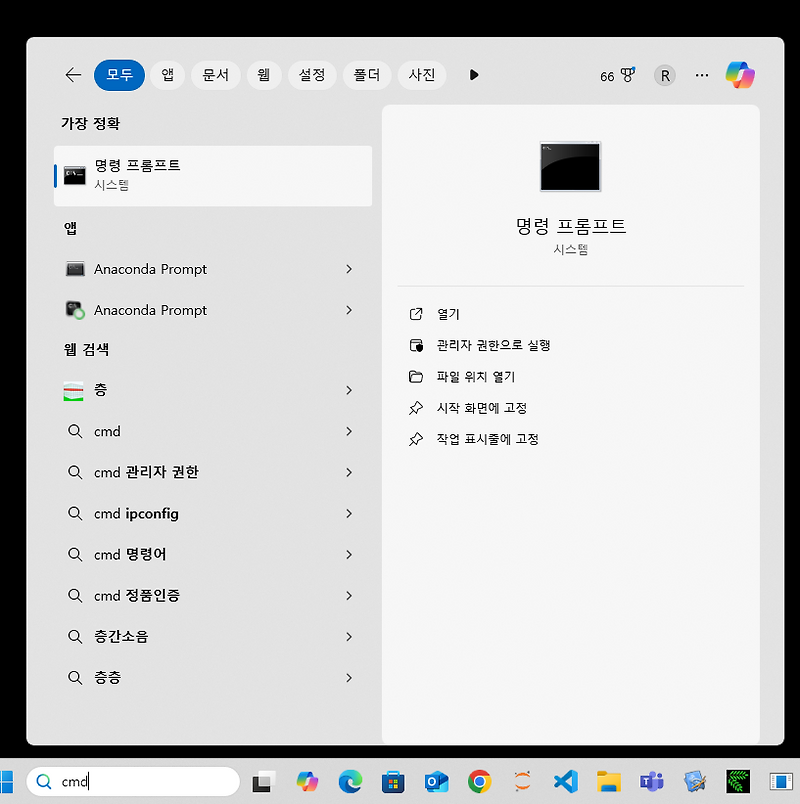This screenshot has height=804, width=800.
Task: Open the Microsoft Store from the taskbar
Action: pyautogui.click(x=393, y=781)
